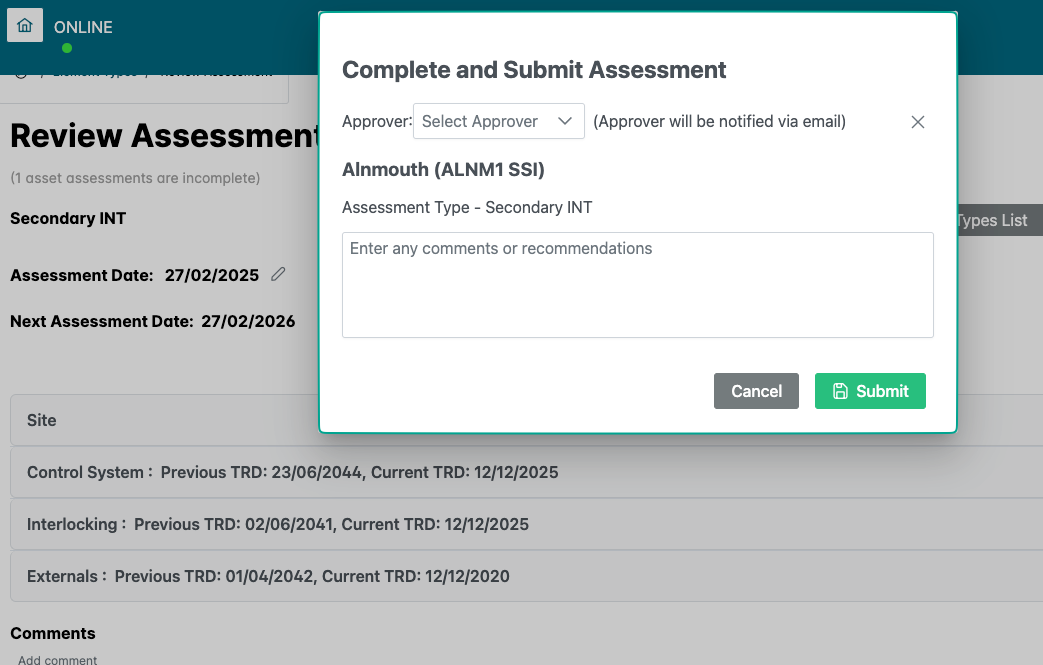
Task: Open the Select Approver dropdown
Action: [x=498, y=121]
